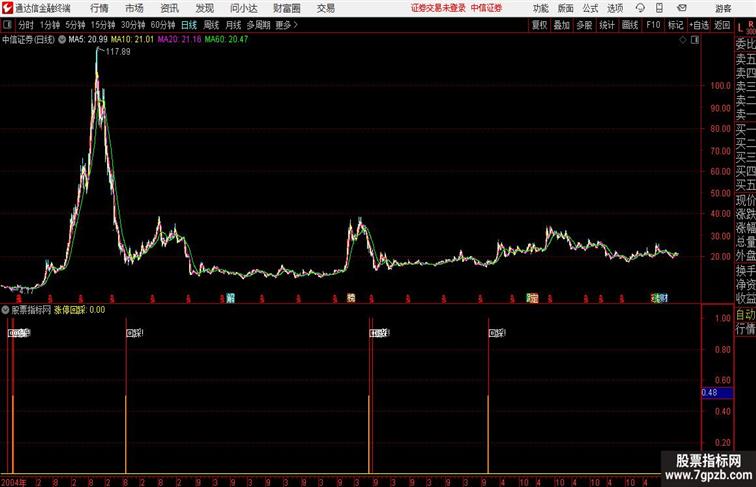Open the 发现 menu
This screenshot has height=487, width=756.
(204, 8)
